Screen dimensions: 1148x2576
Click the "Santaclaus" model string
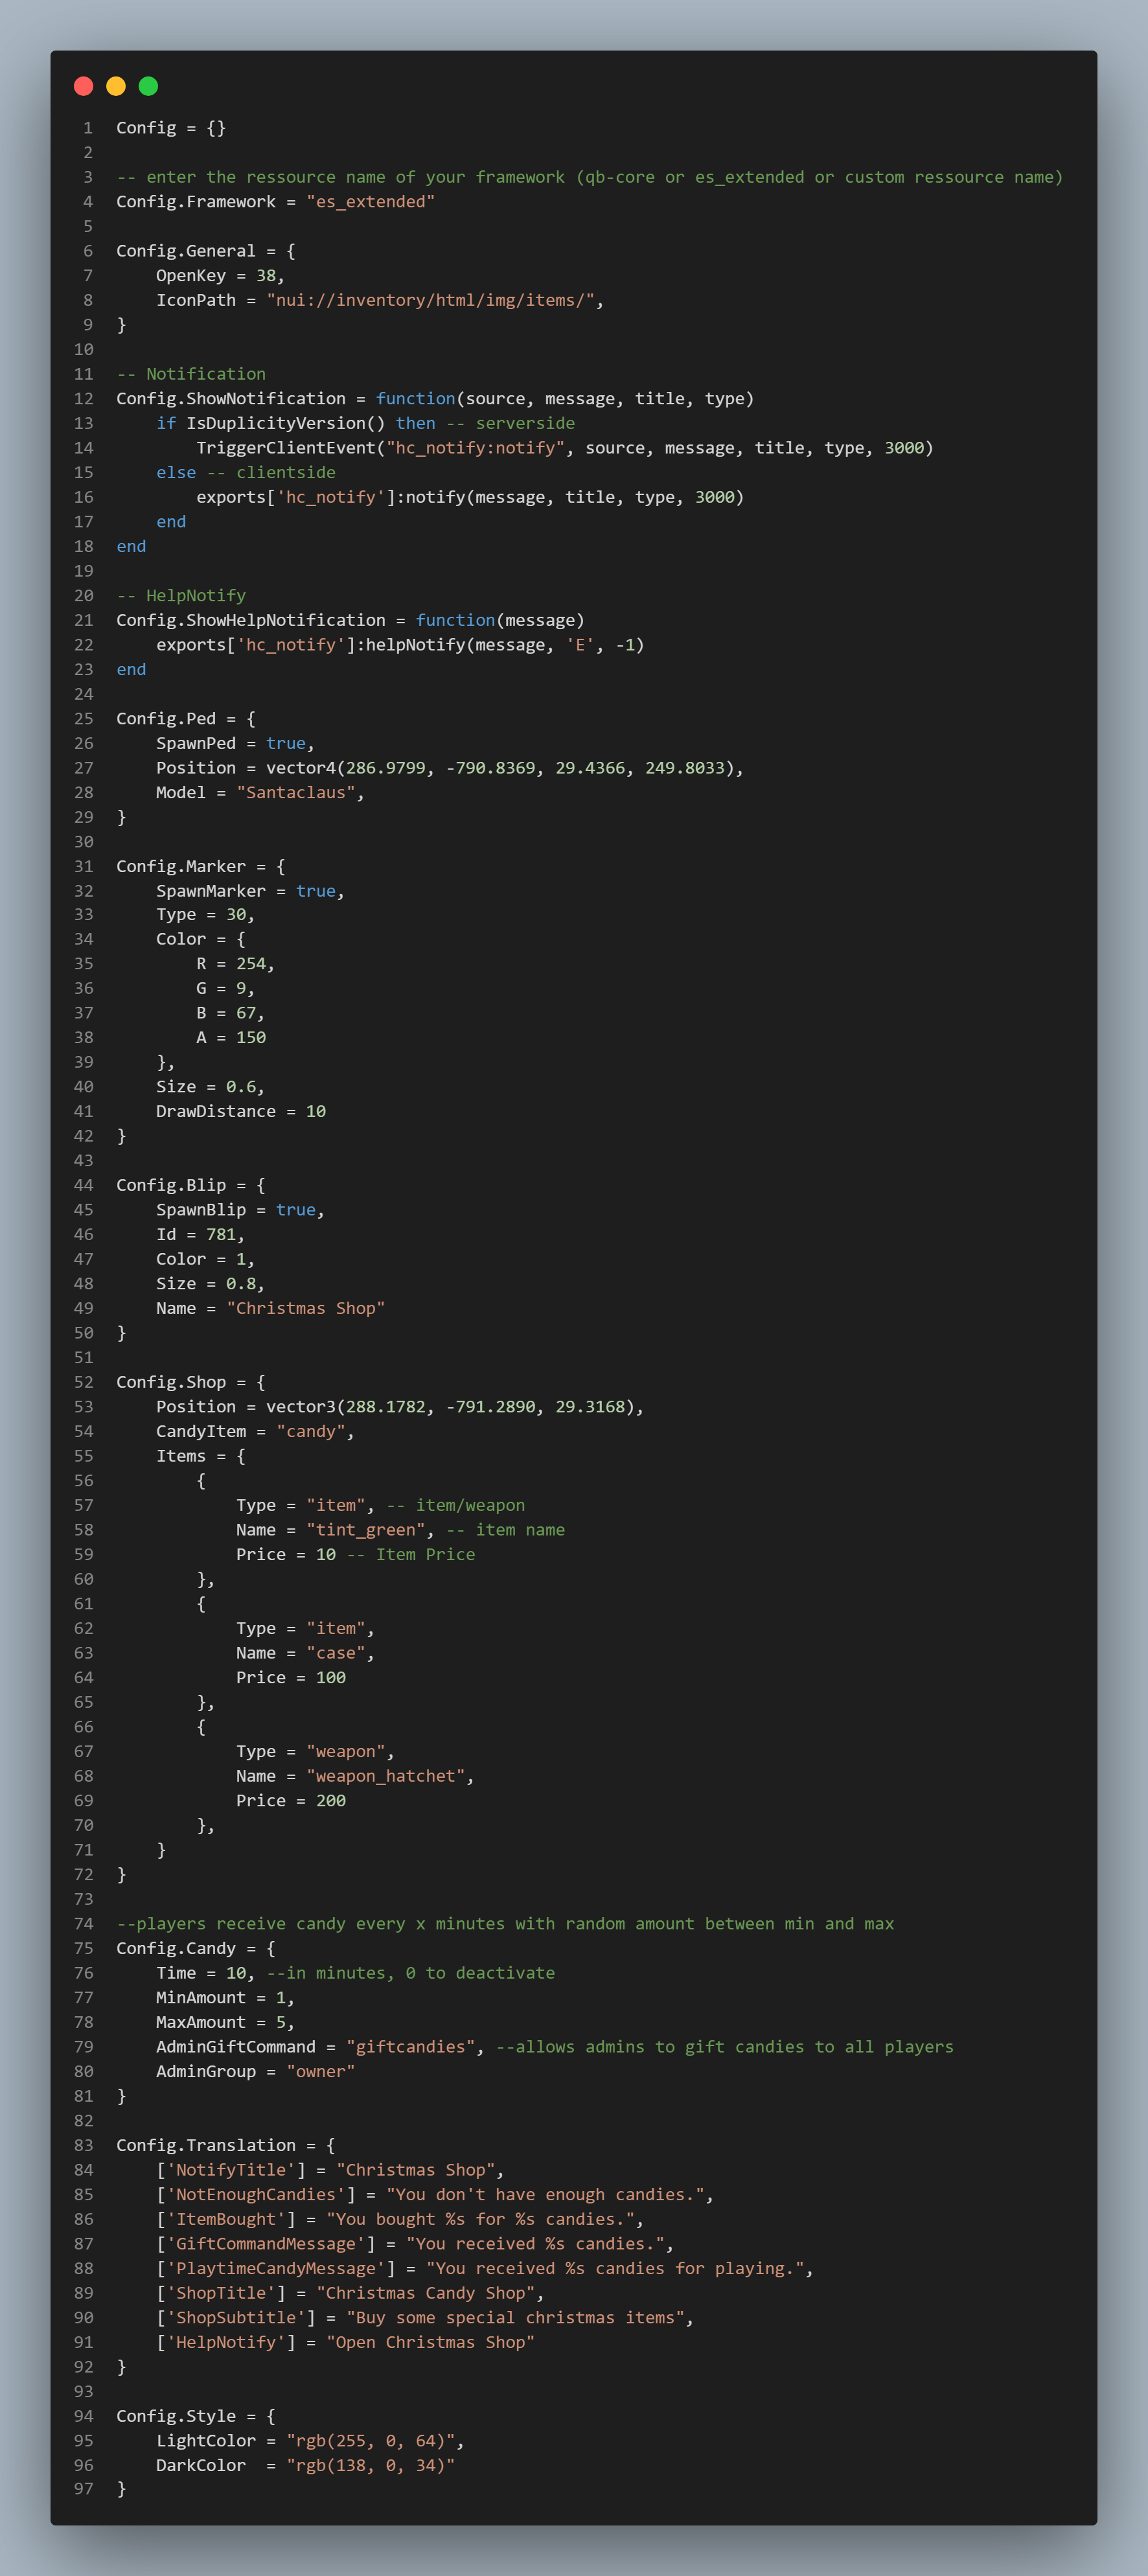[x=296, y=793]
